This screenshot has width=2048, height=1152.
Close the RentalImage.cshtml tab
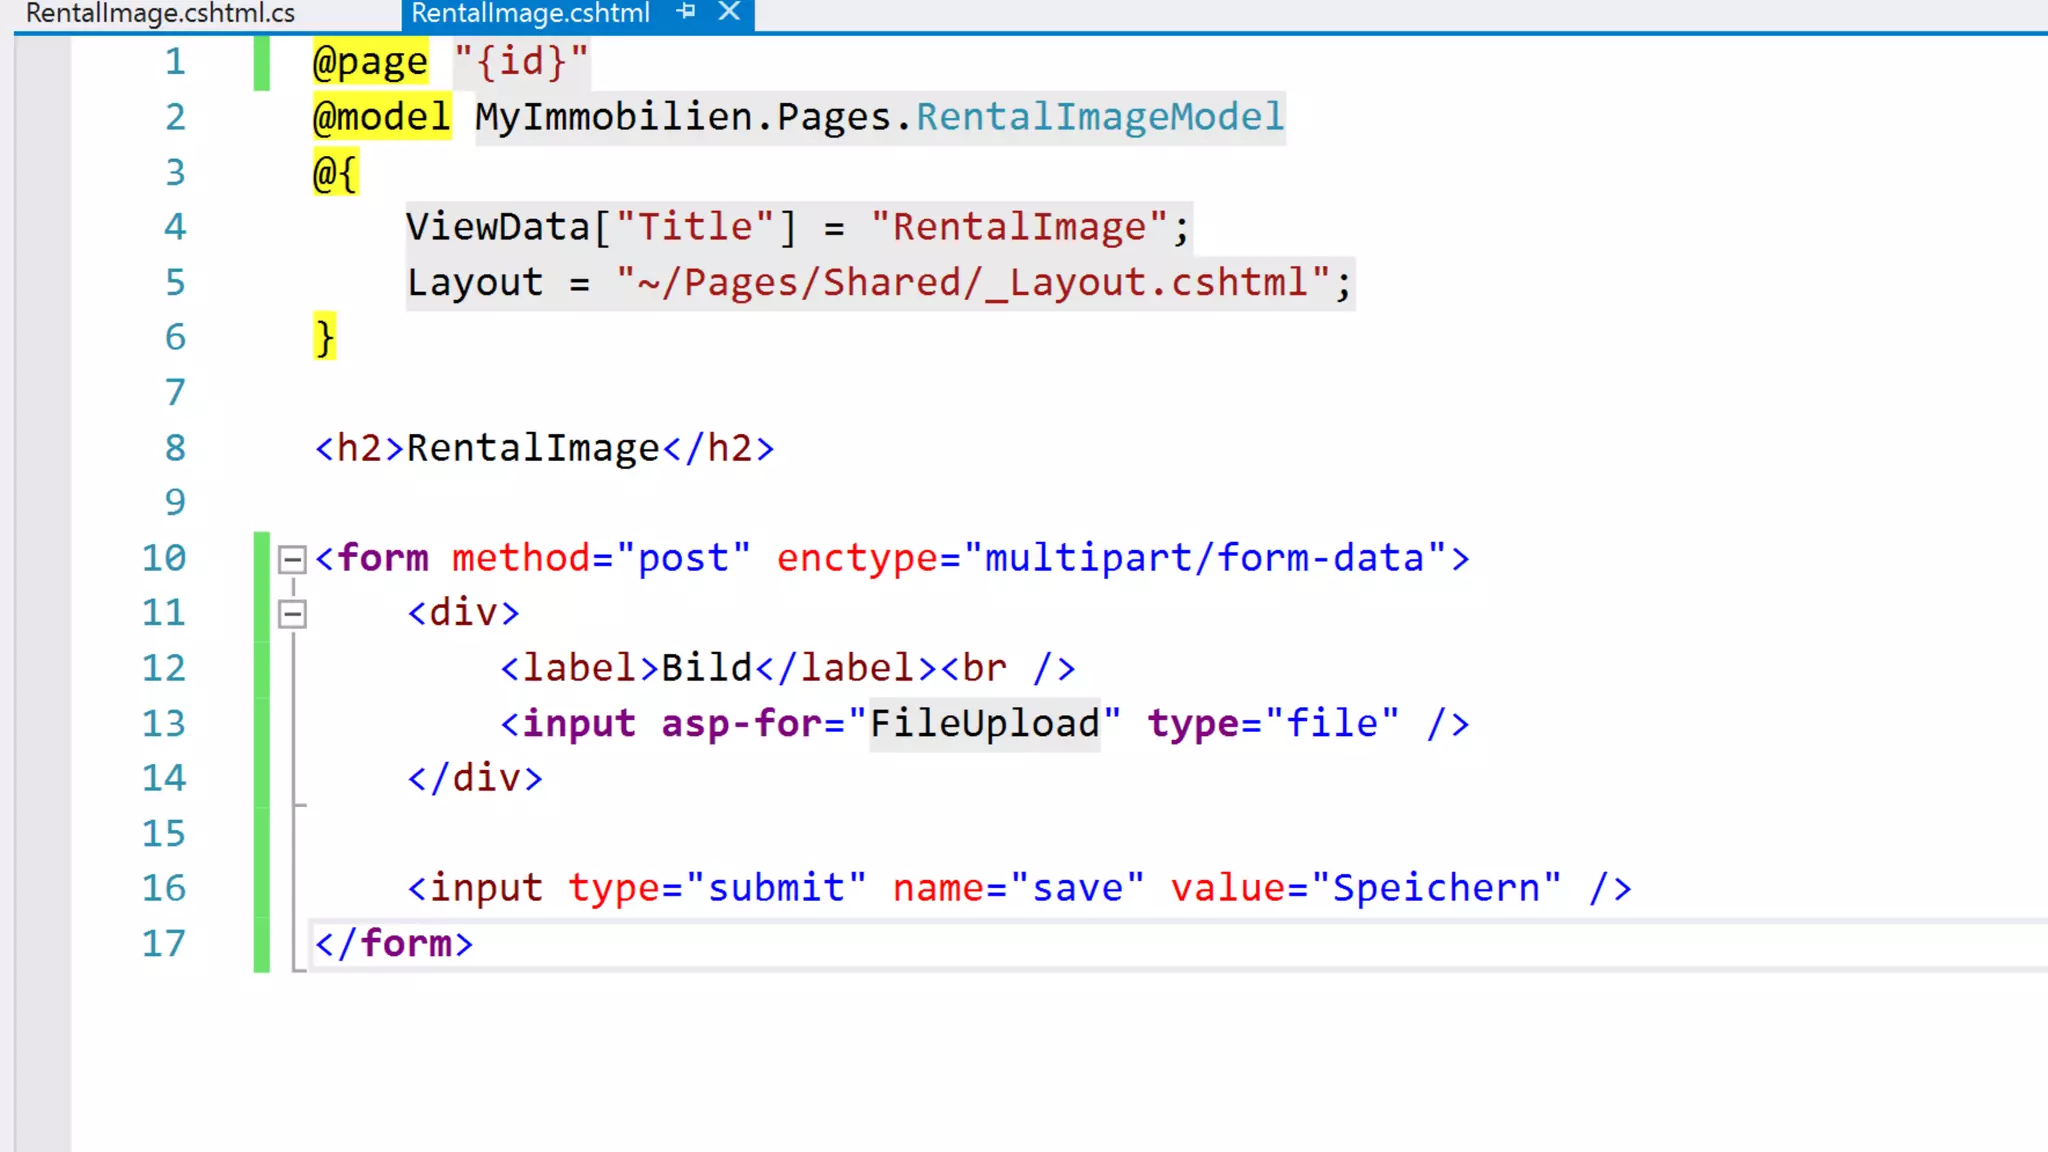(x=730, y=12)
